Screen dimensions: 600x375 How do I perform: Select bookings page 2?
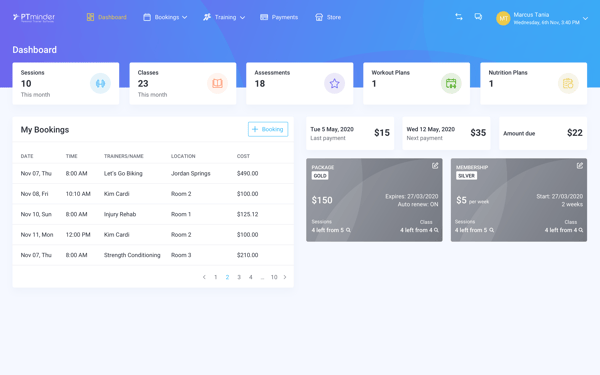tap(227, 277)
